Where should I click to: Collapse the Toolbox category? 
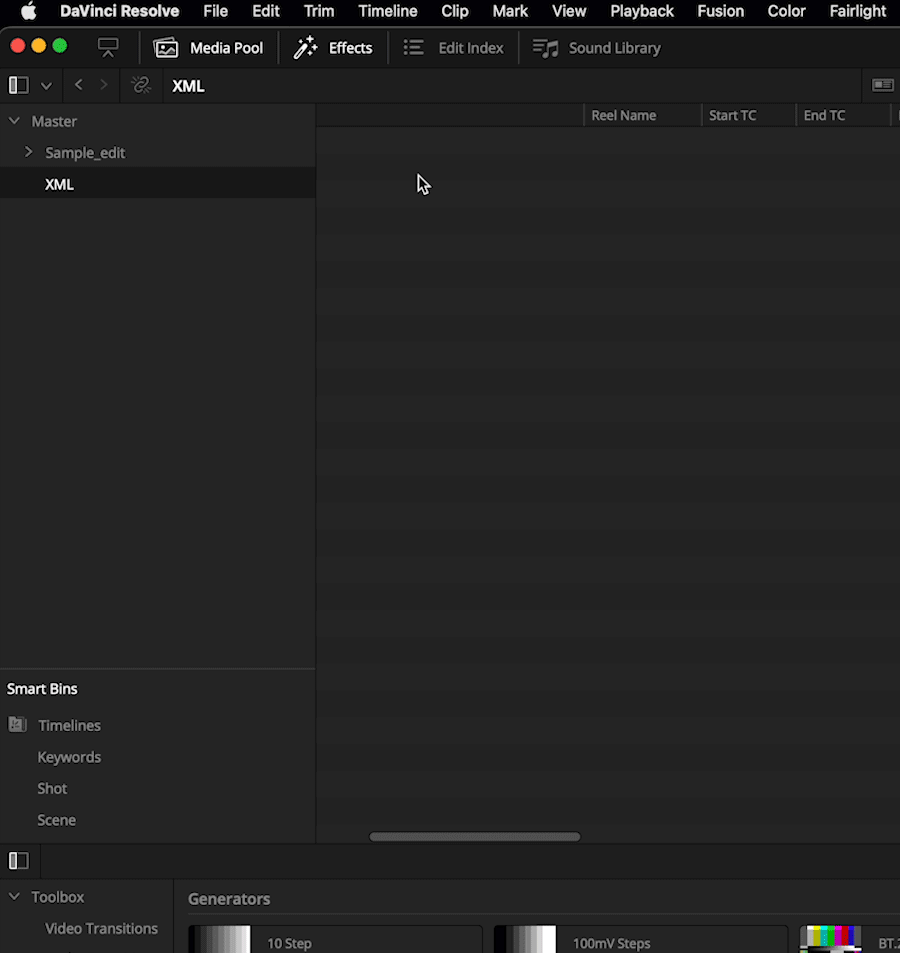click(x=14, y=896)
